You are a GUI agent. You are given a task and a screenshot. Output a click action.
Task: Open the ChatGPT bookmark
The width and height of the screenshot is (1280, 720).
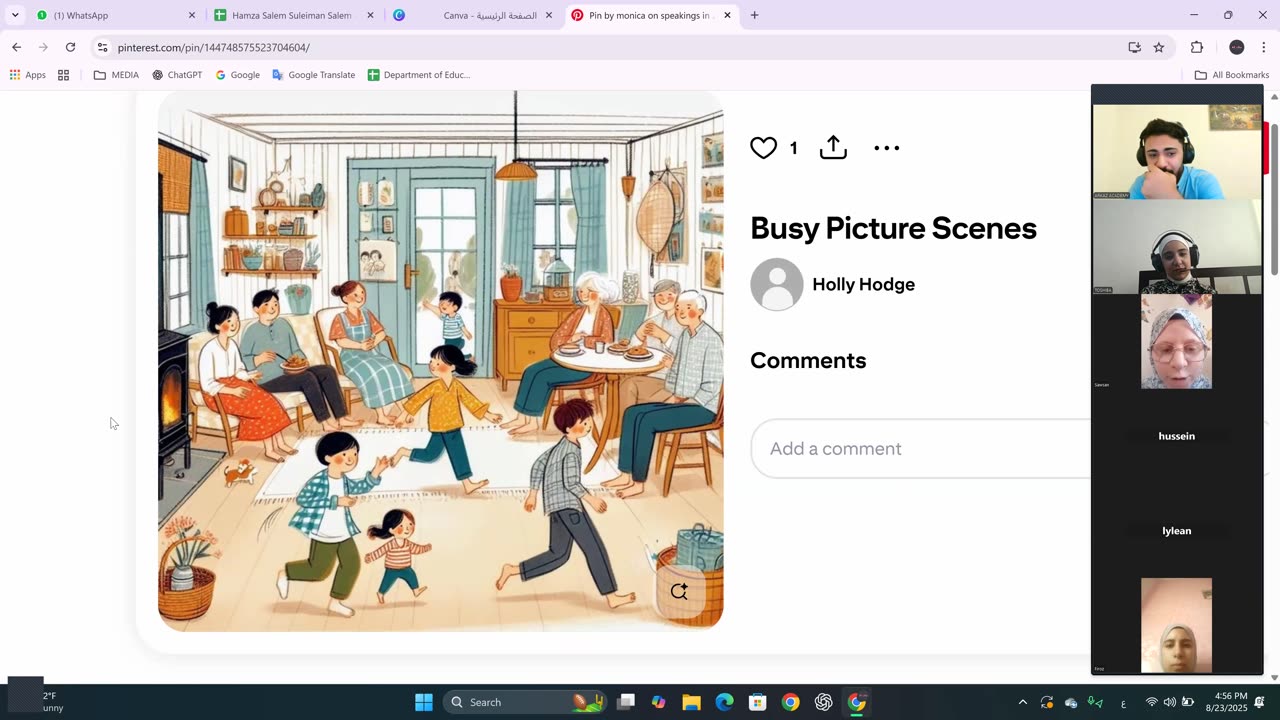click(x=177, y=75)
